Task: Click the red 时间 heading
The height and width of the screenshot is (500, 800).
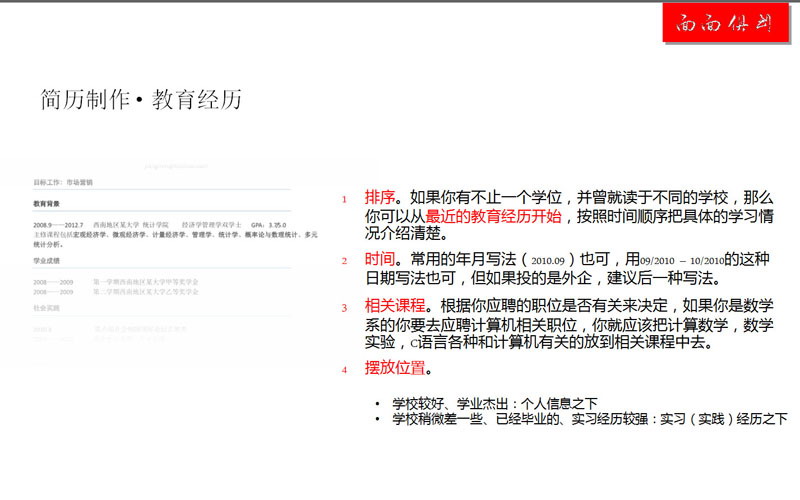Action: pos(380,259)
